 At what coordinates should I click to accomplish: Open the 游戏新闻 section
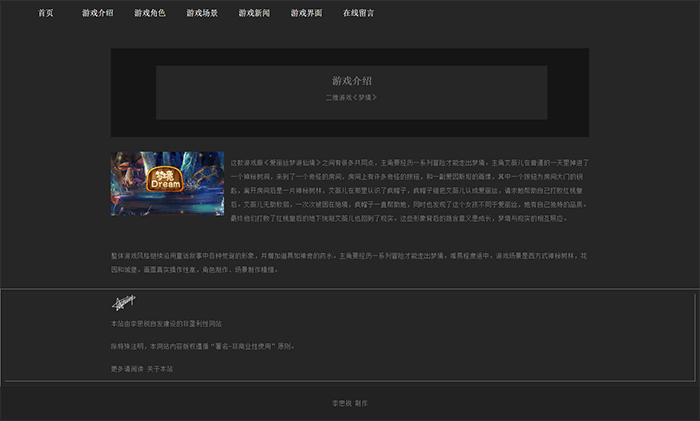coord(254,14)
